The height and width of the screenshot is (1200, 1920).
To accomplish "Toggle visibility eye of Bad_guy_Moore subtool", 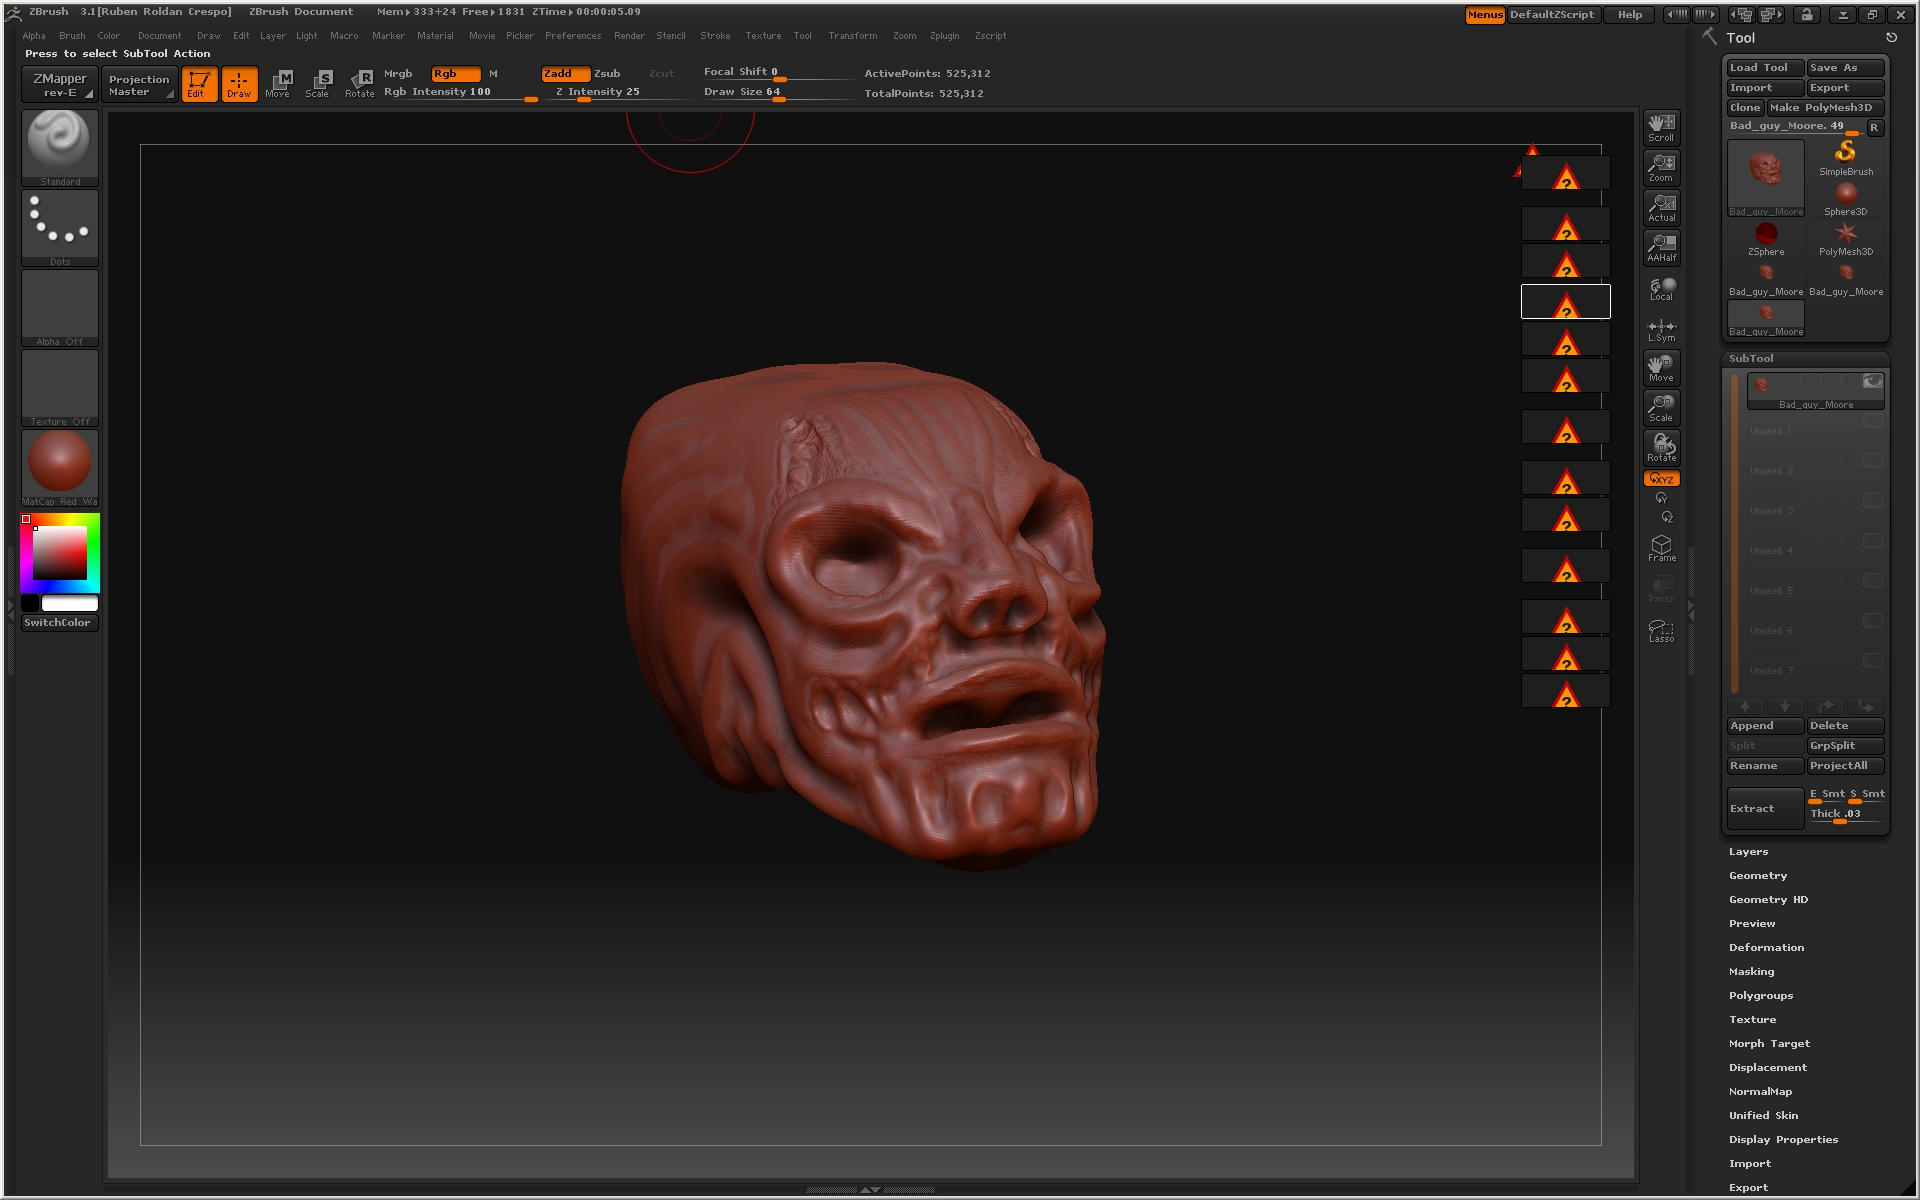I will coord(1872,381).
